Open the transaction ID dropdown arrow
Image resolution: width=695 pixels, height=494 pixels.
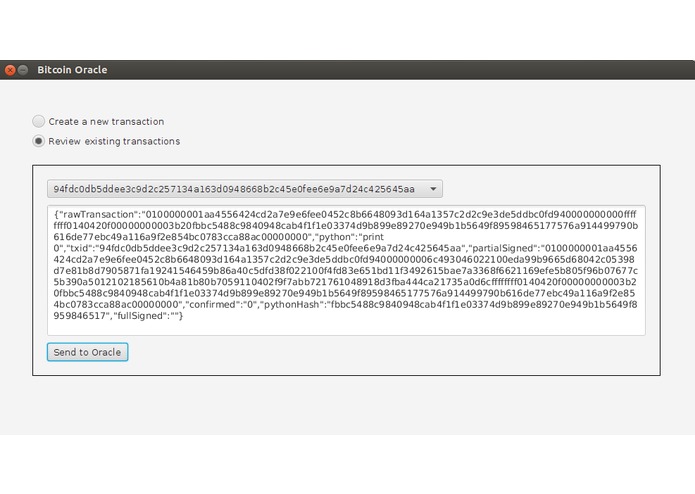point(433,189)
